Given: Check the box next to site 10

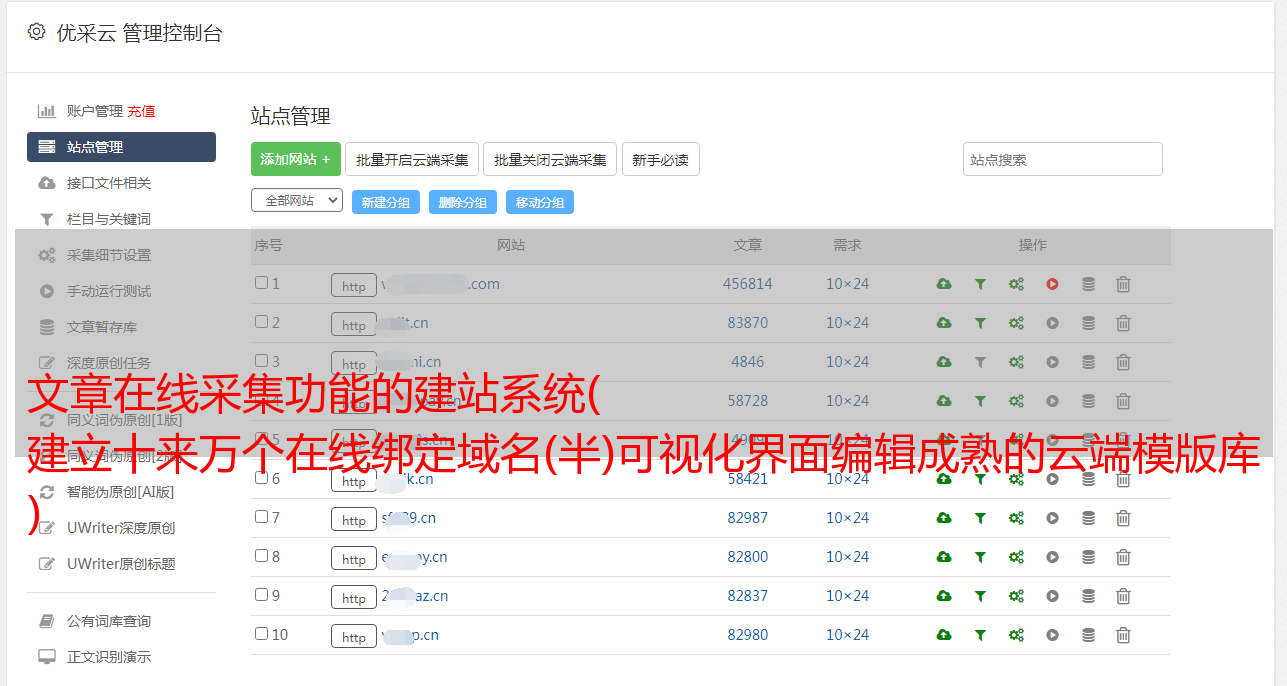Looking at the screenshot, I should [261, 634].
